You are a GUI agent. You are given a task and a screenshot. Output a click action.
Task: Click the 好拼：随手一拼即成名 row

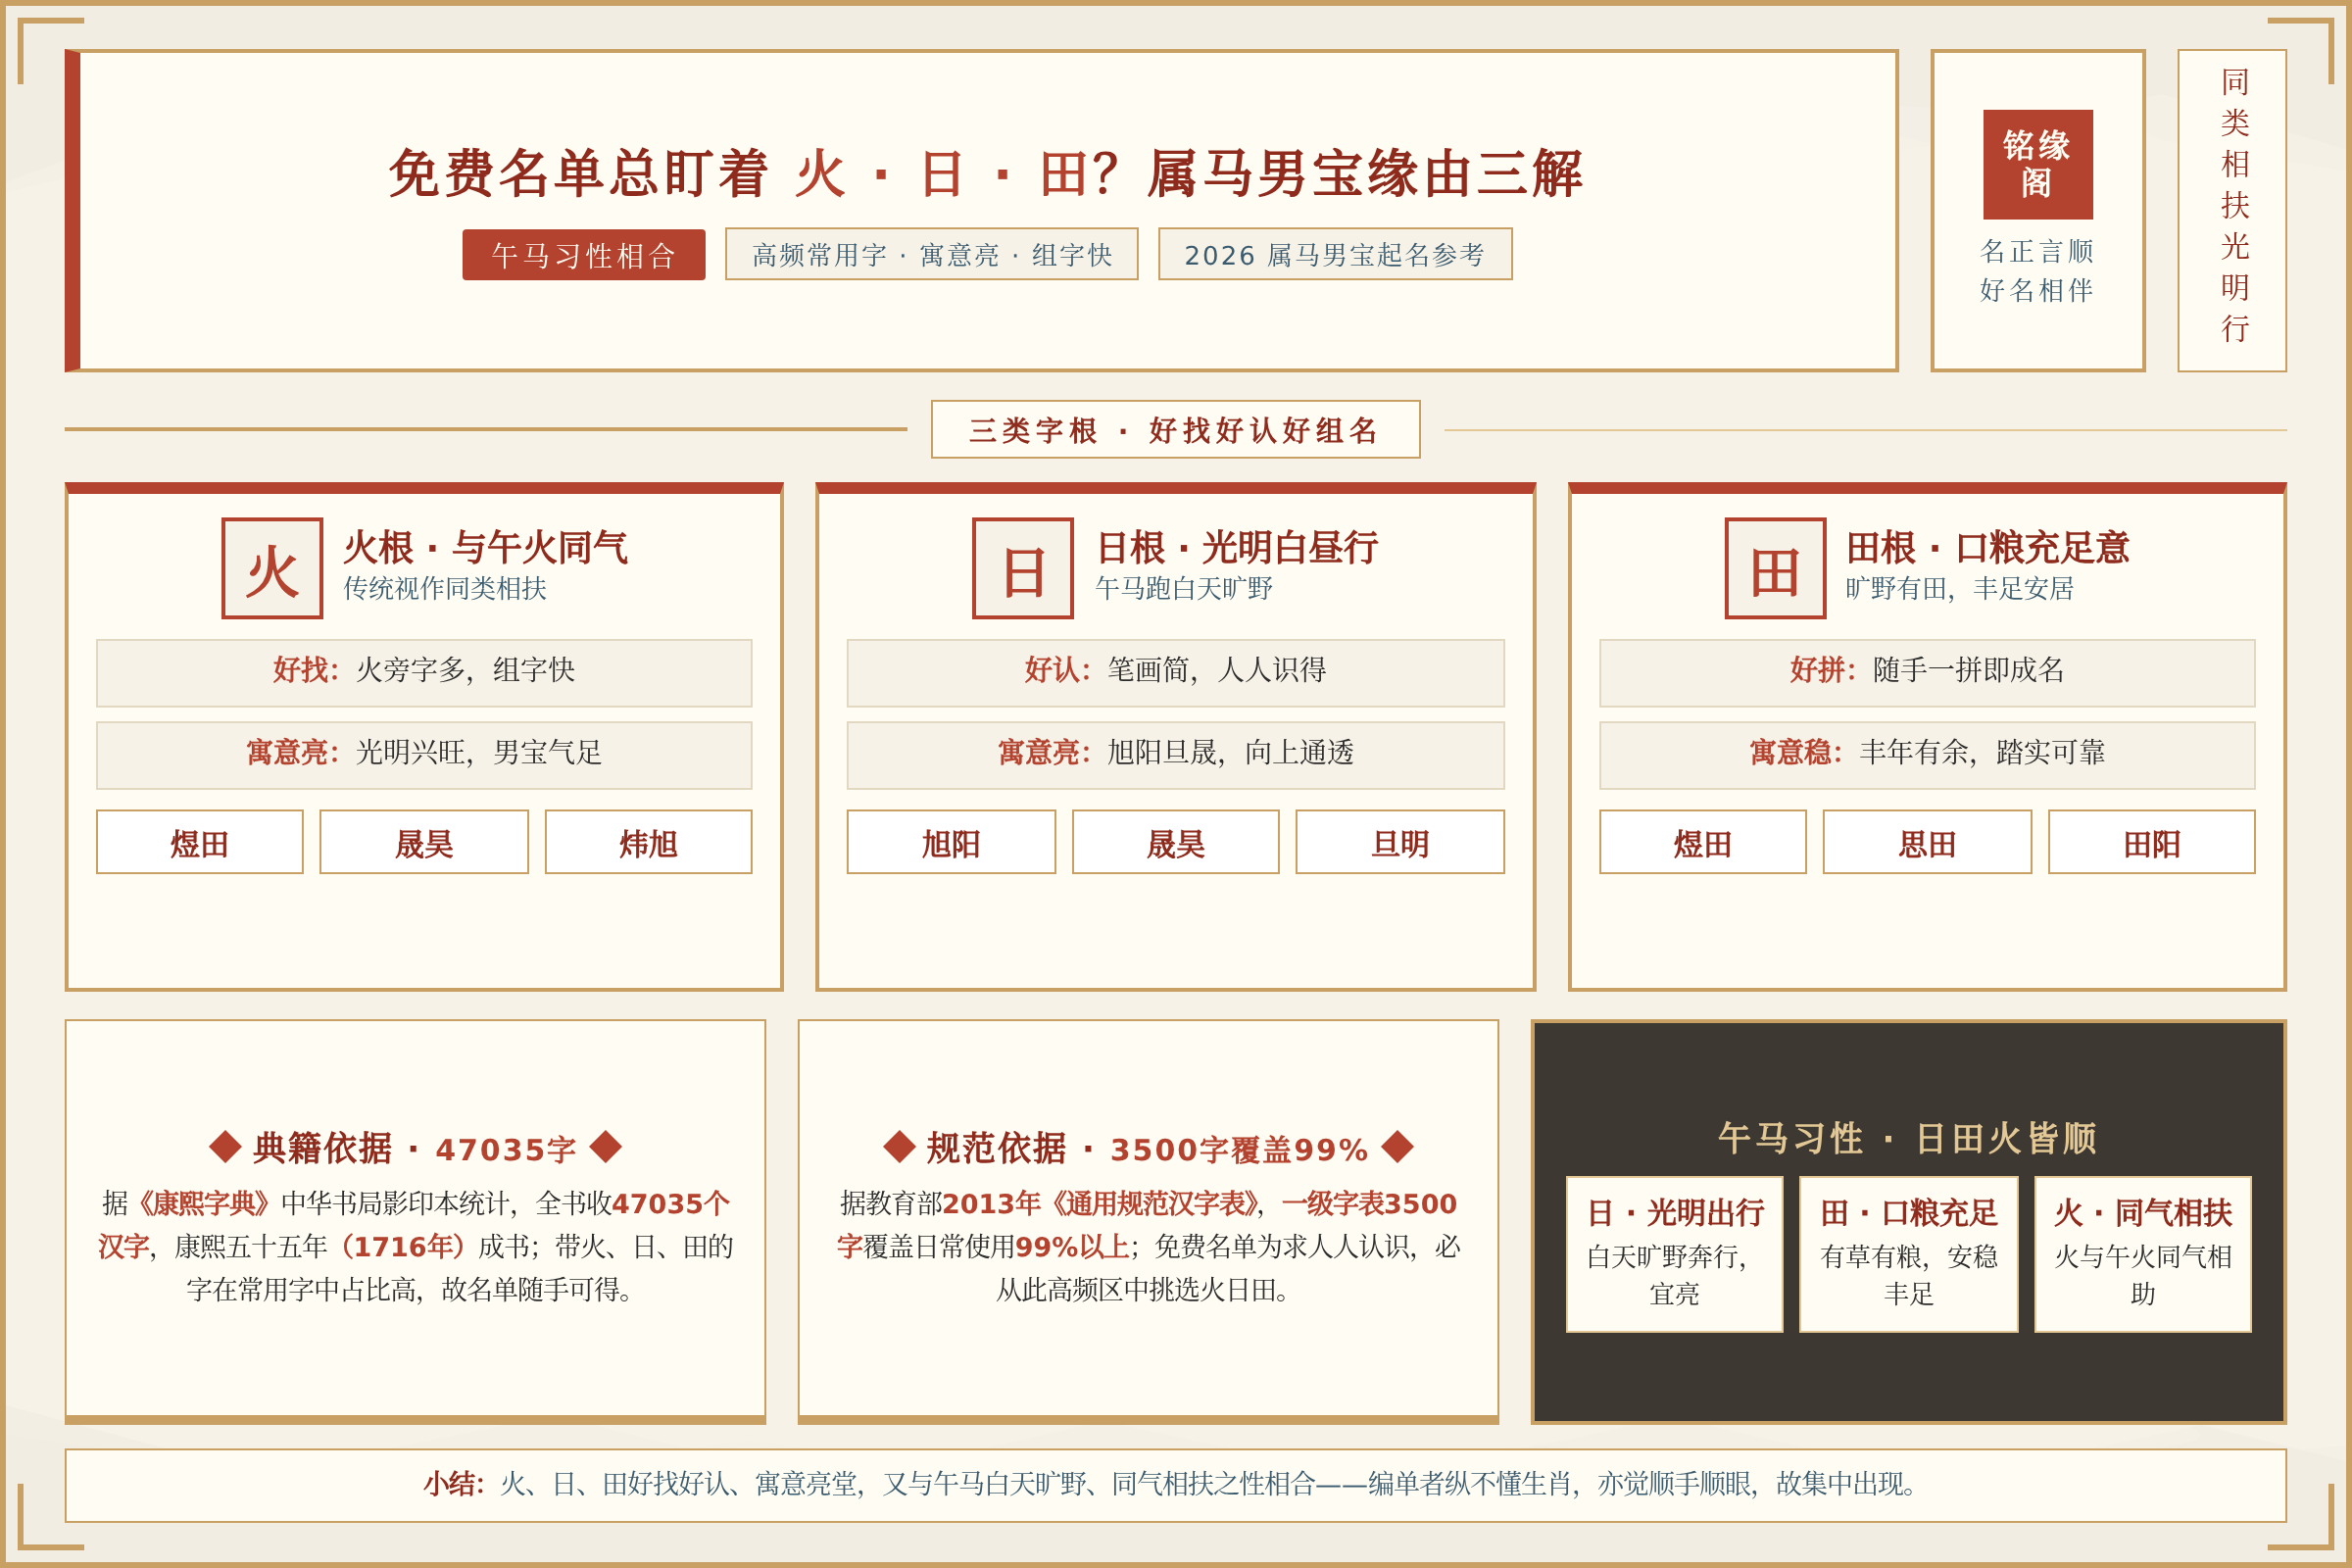click(x=1927, y=672)
